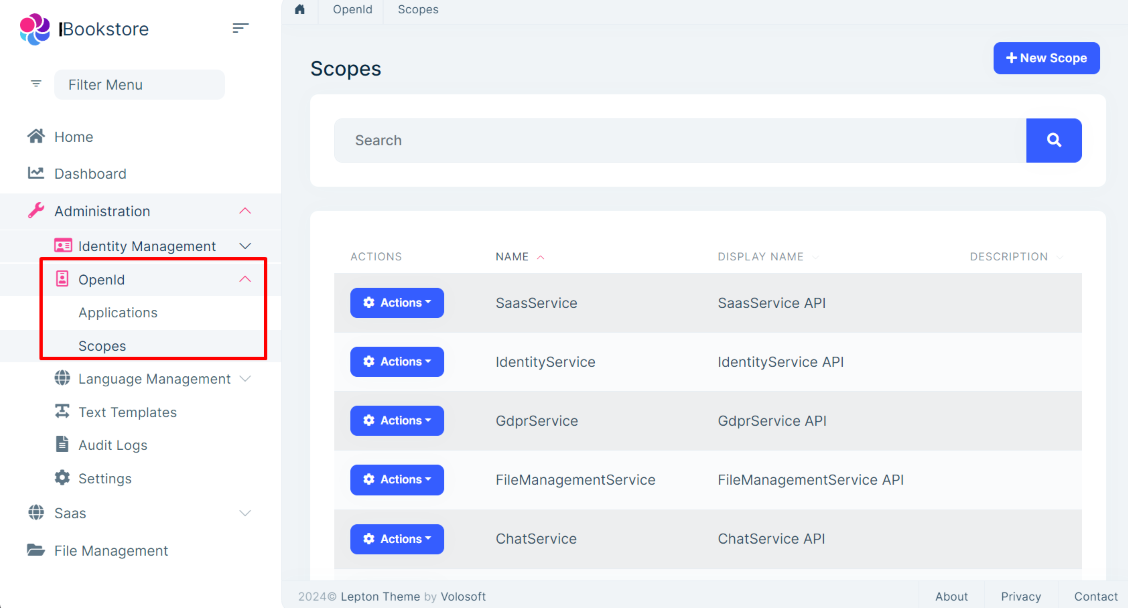Expand the Language Management dropdown

point(245,379)
